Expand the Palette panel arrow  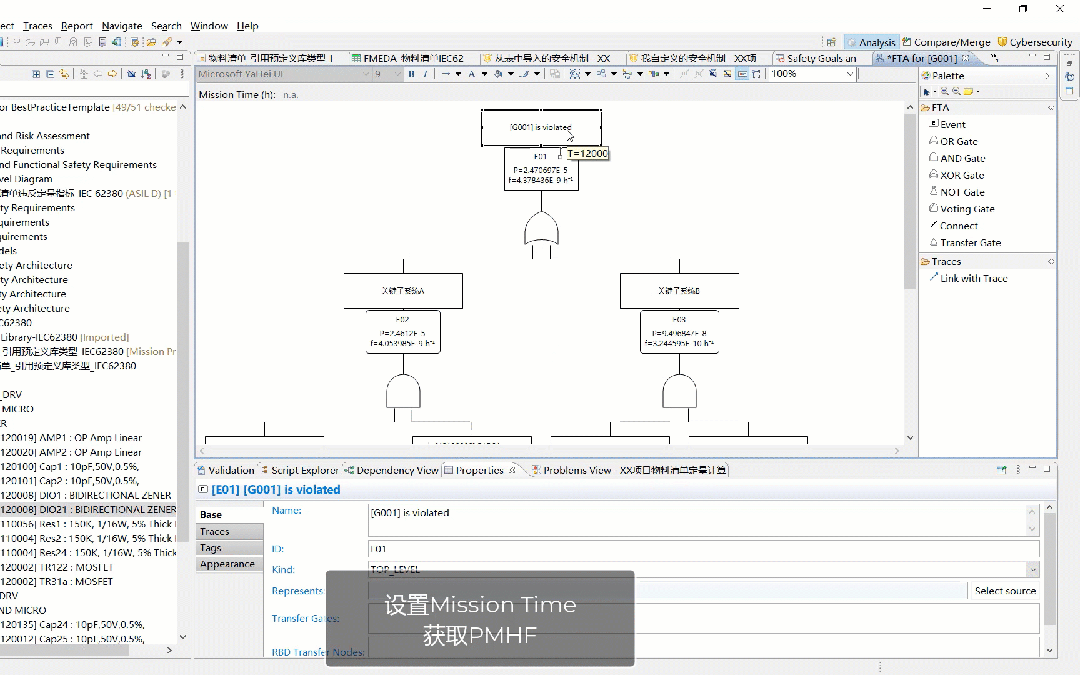1048,76
